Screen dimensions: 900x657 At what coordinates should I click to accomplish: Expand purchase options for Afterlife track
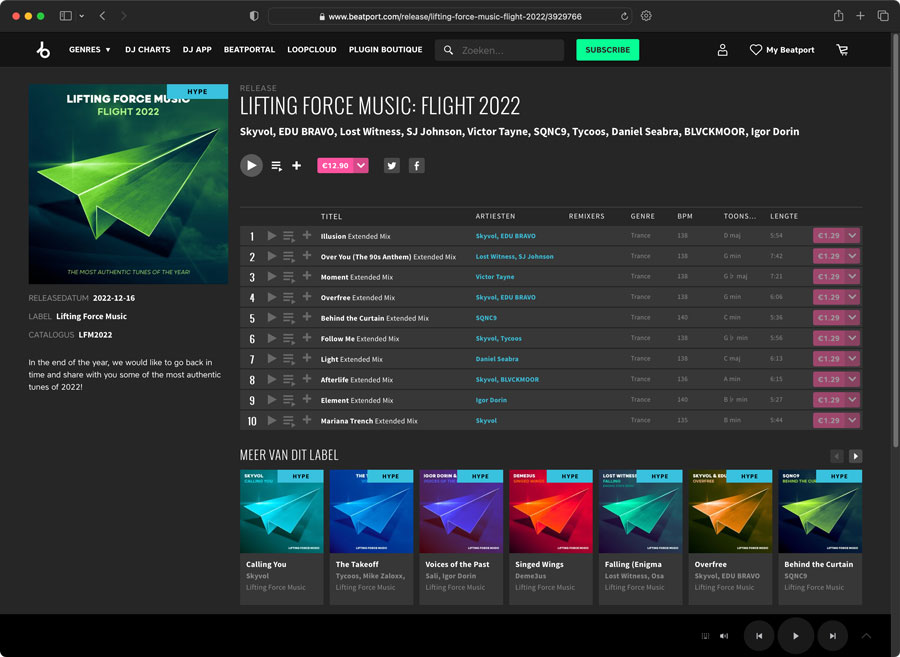pos(852,380)
